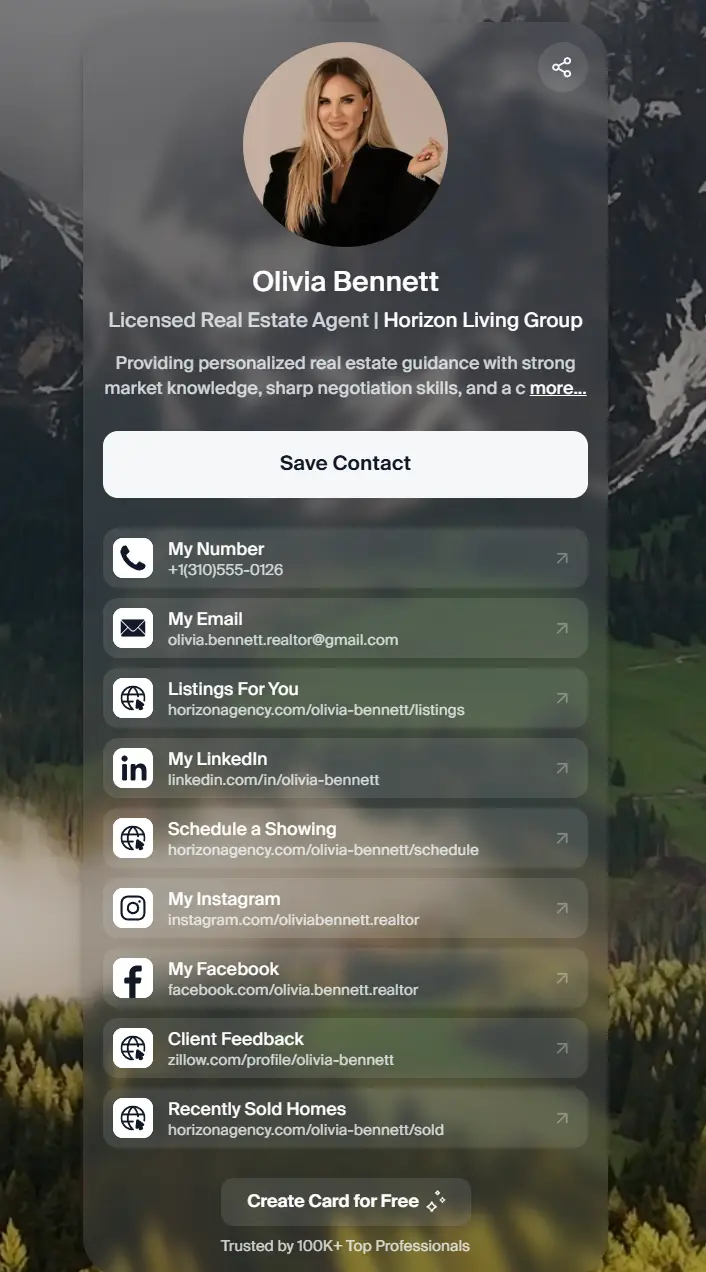The height and width of the screenshot is (1272, 706).
Task: Open the arrow icon on My Number row
Action: (x=562, y=558)
